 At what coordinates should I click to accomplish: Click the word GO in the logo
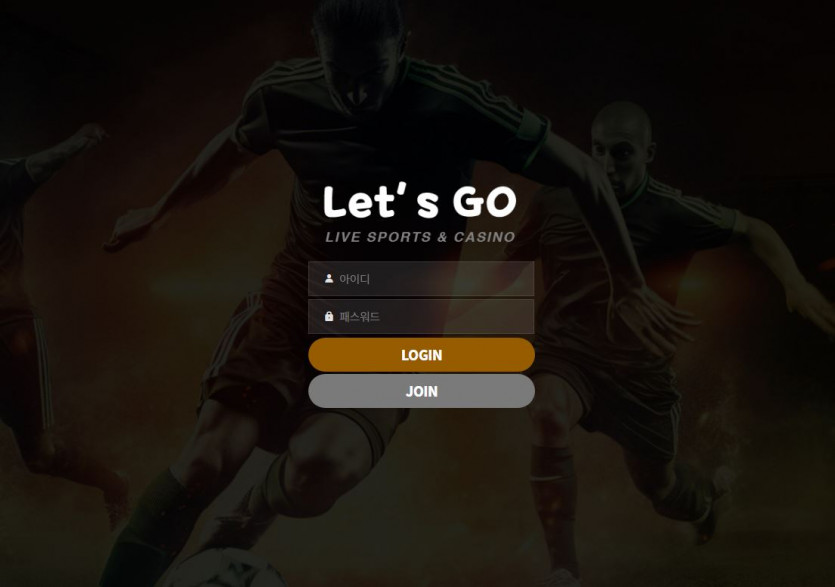[485, 202]
